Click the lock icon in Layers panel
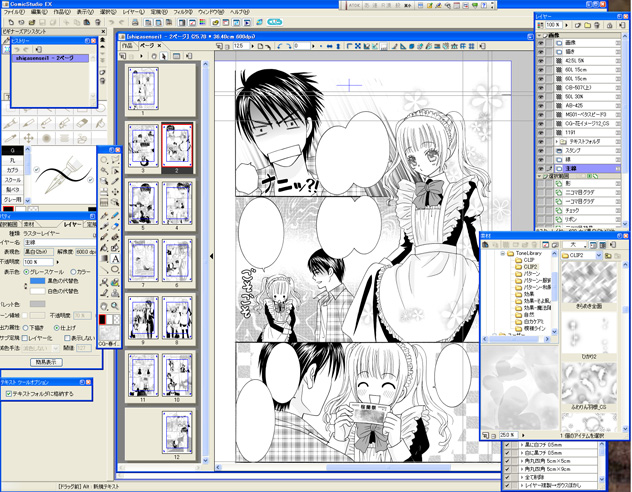The image size is (632, 492). tap(609, 25)
